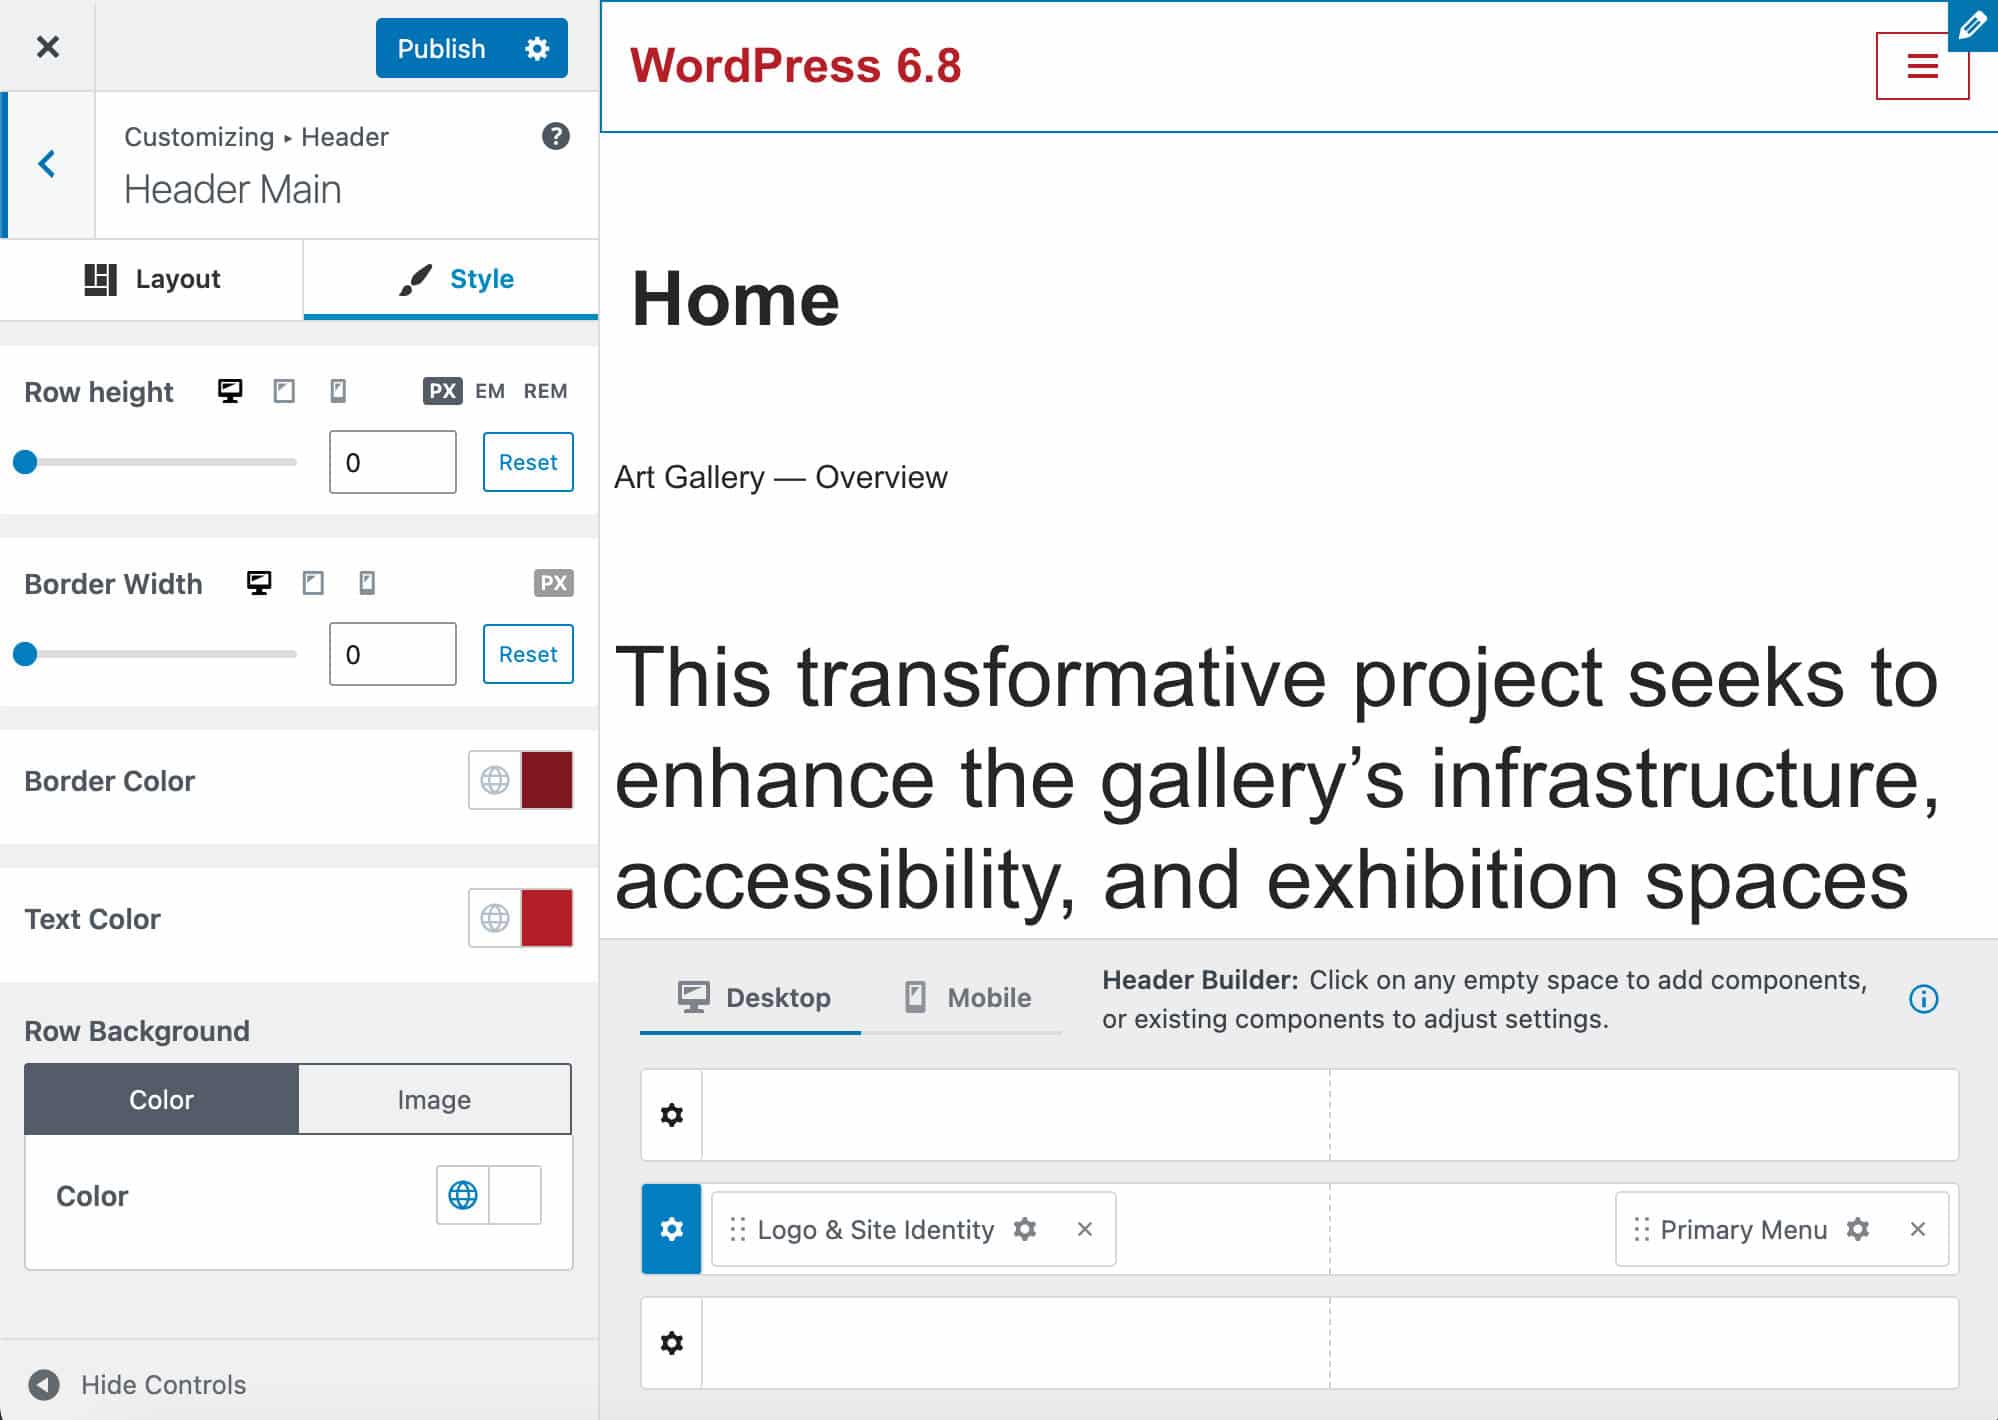Open Primary Menu component settings gear

pyautogui.click(x=1857, y=1229)
